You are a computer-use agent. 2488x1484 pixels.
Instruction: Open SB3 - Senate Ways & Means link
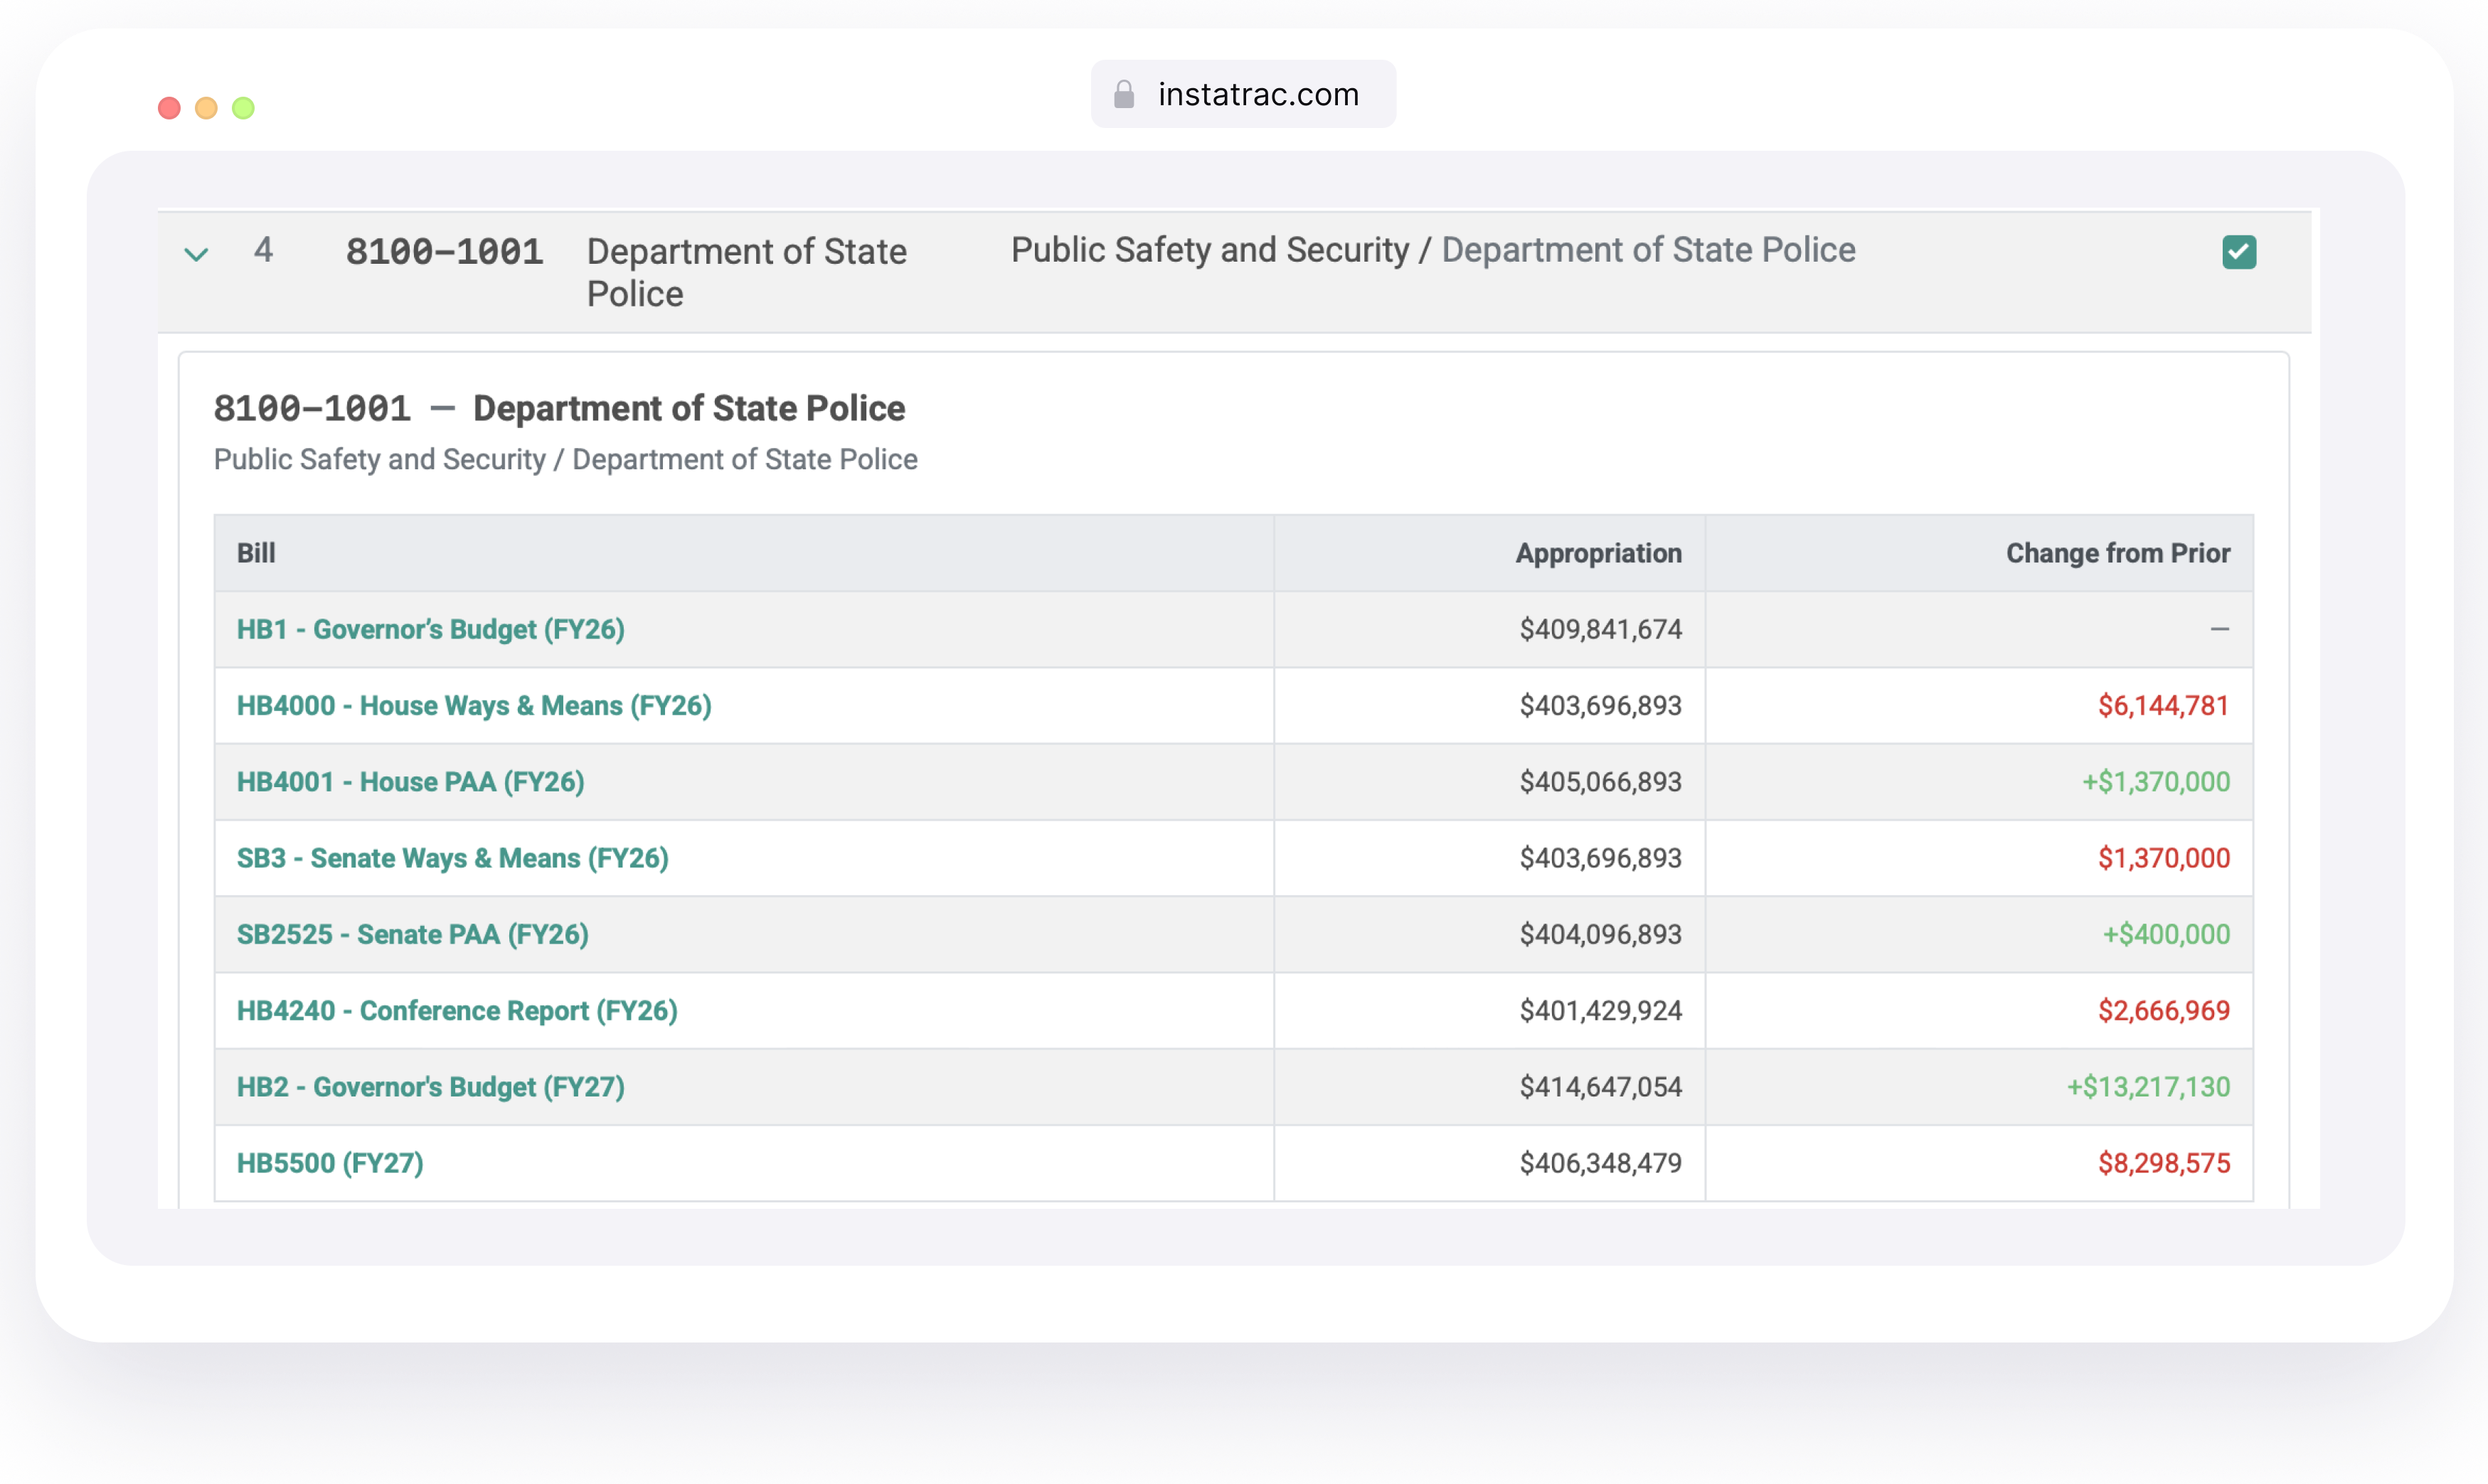453,858
